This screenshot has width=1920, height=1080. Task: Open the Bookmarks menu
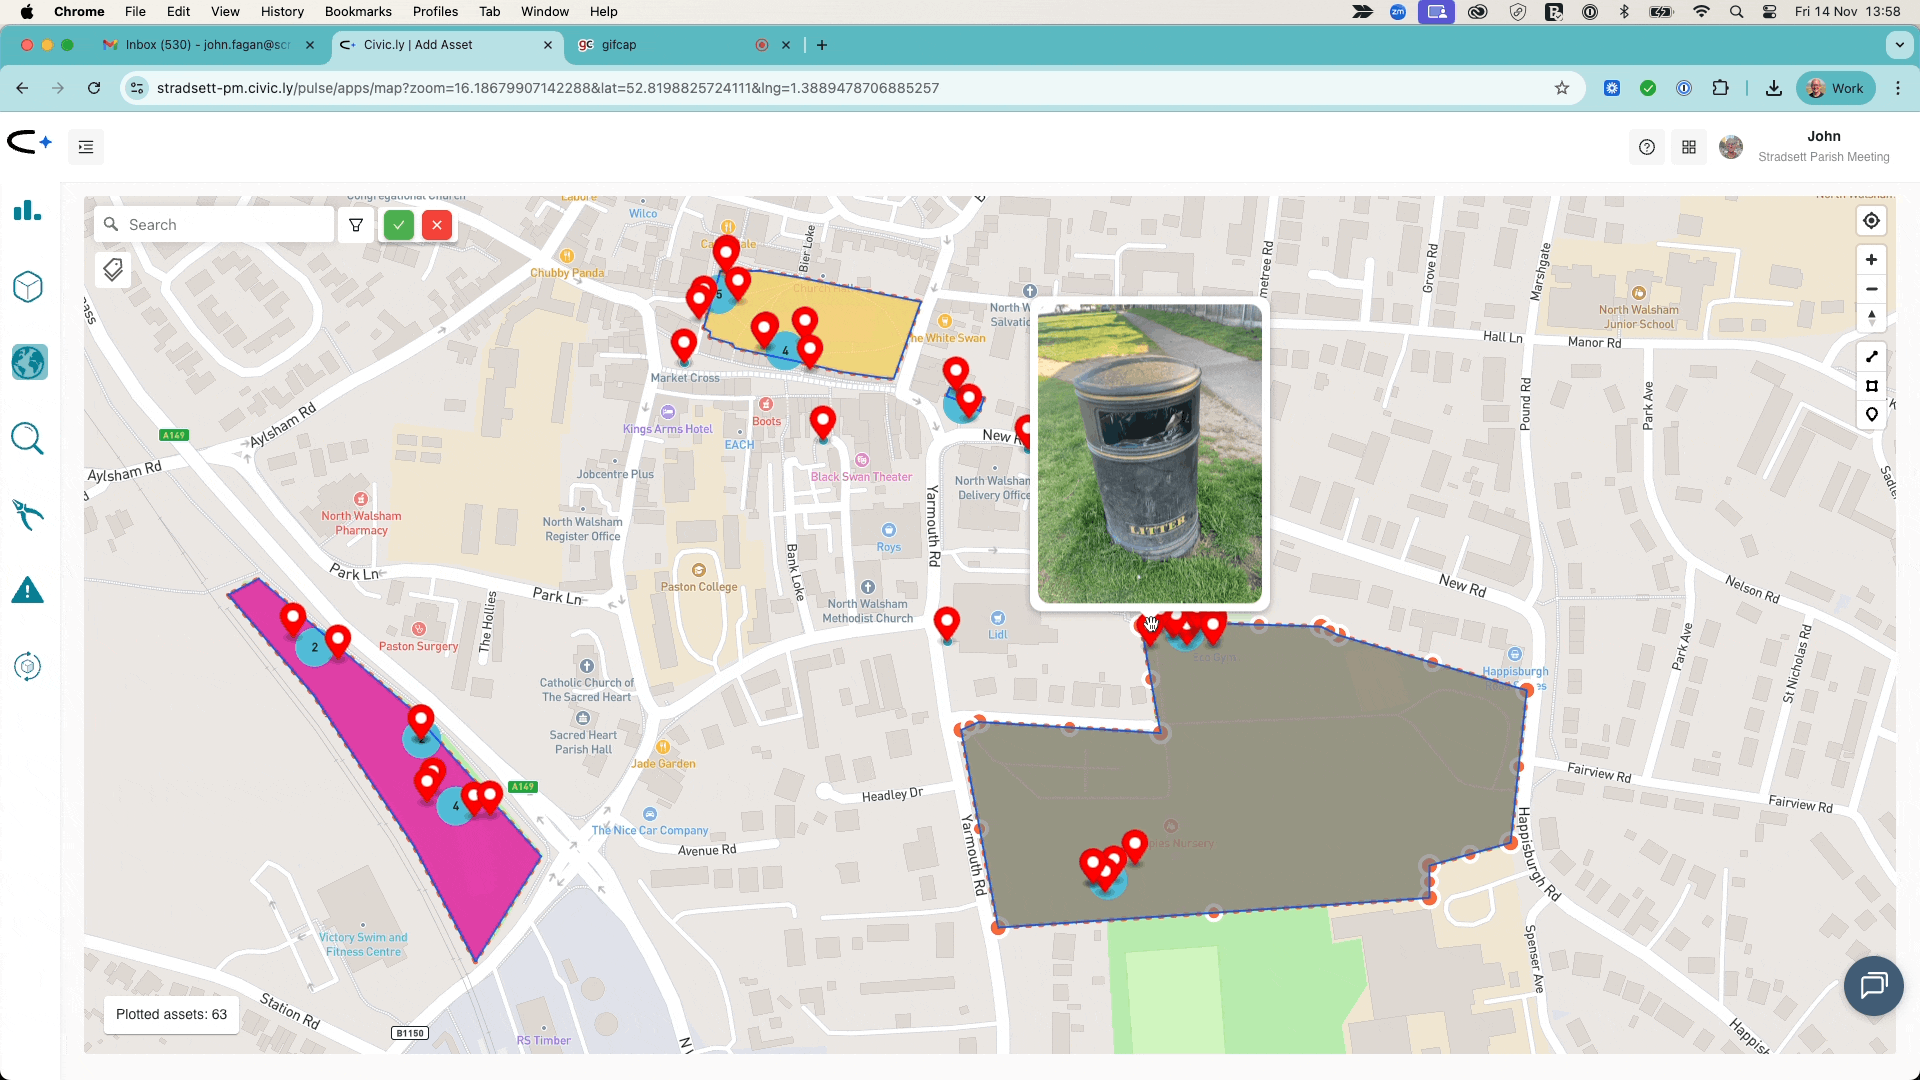358,11
